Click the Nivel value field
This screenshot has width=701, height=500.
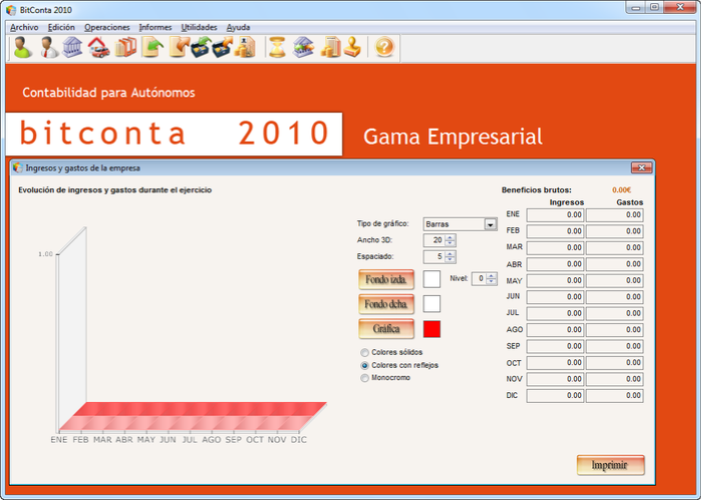(479, 279)
